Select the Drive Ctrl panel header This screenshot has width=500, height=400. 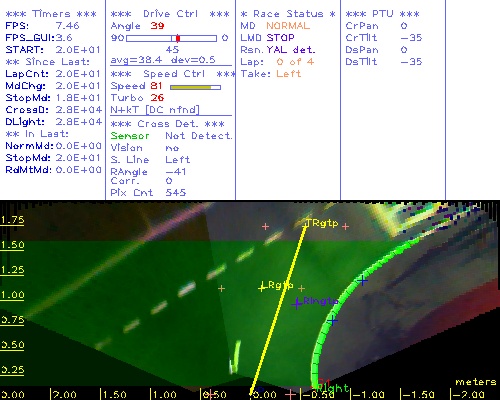170,14
